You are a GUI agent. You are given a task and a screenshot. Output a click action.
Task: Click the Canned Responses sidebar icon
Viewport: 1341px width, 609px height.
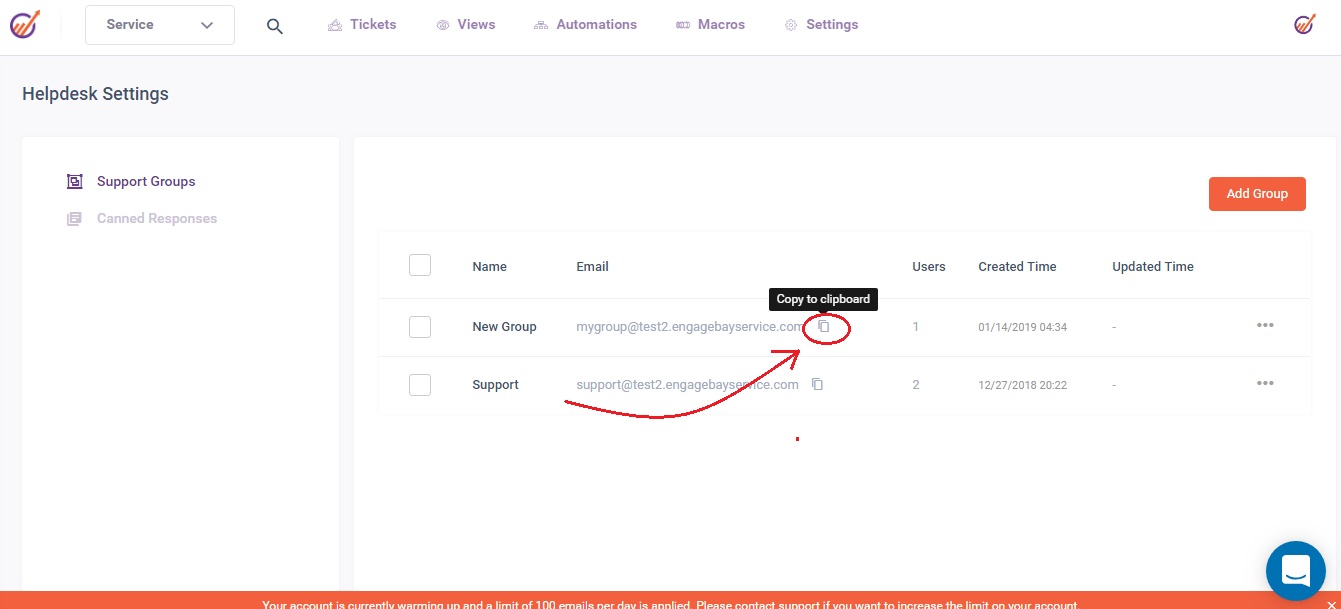(74, 219)
